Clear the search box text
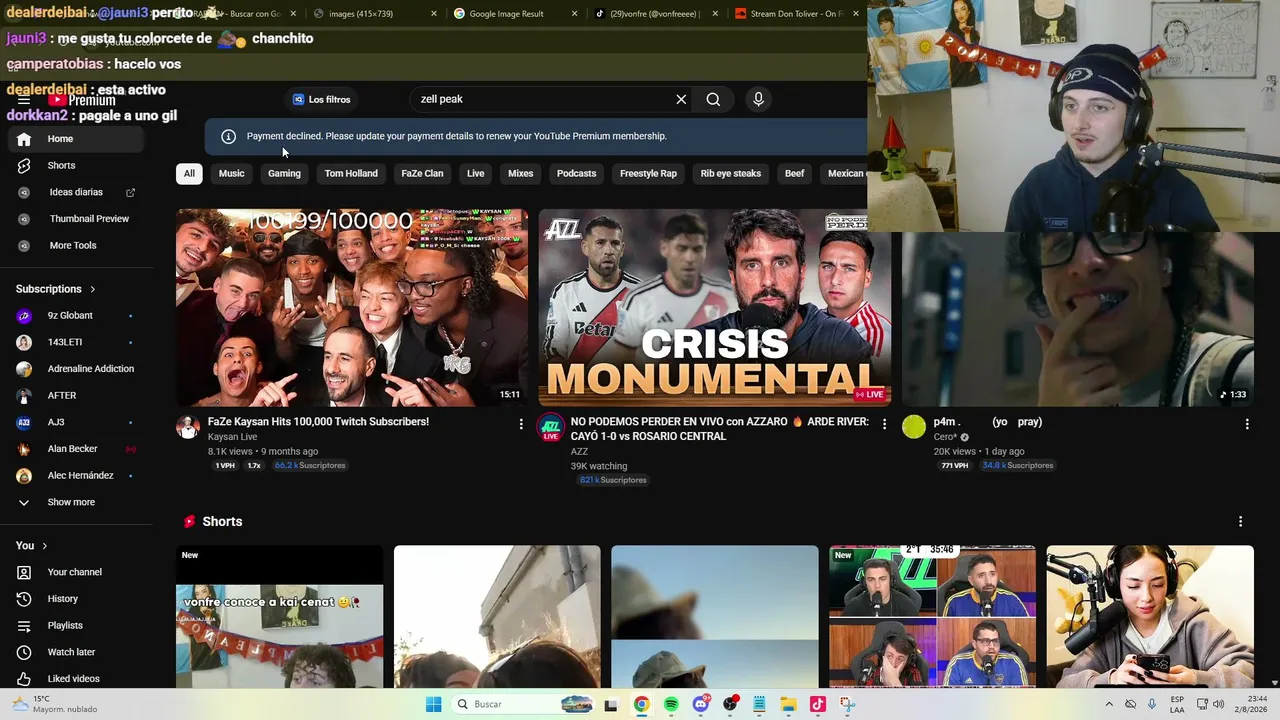Image resolution: width=1280 pixels, height=720 pixels. pos(681,99)
